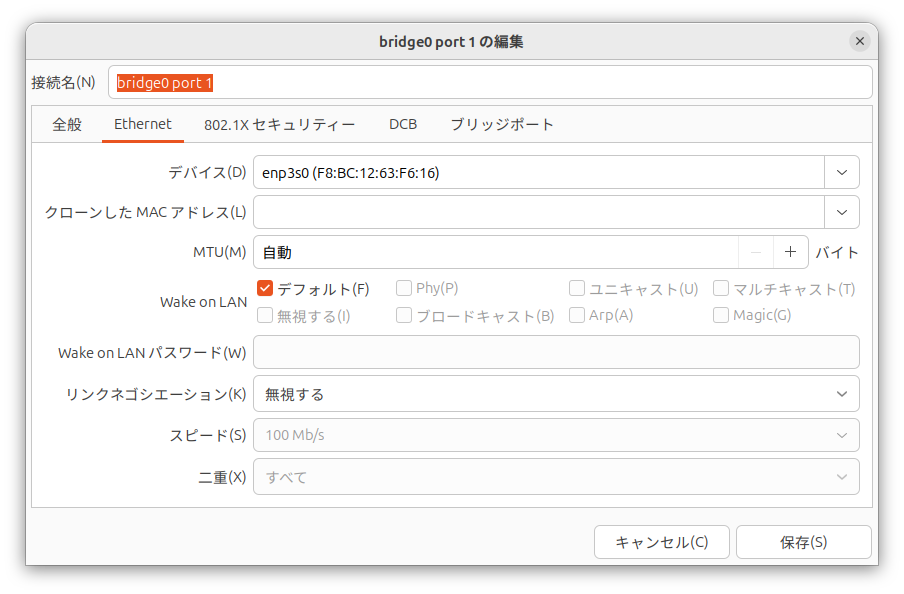
Task: Click the Wake on LAN password field
Action: point(555,352)
